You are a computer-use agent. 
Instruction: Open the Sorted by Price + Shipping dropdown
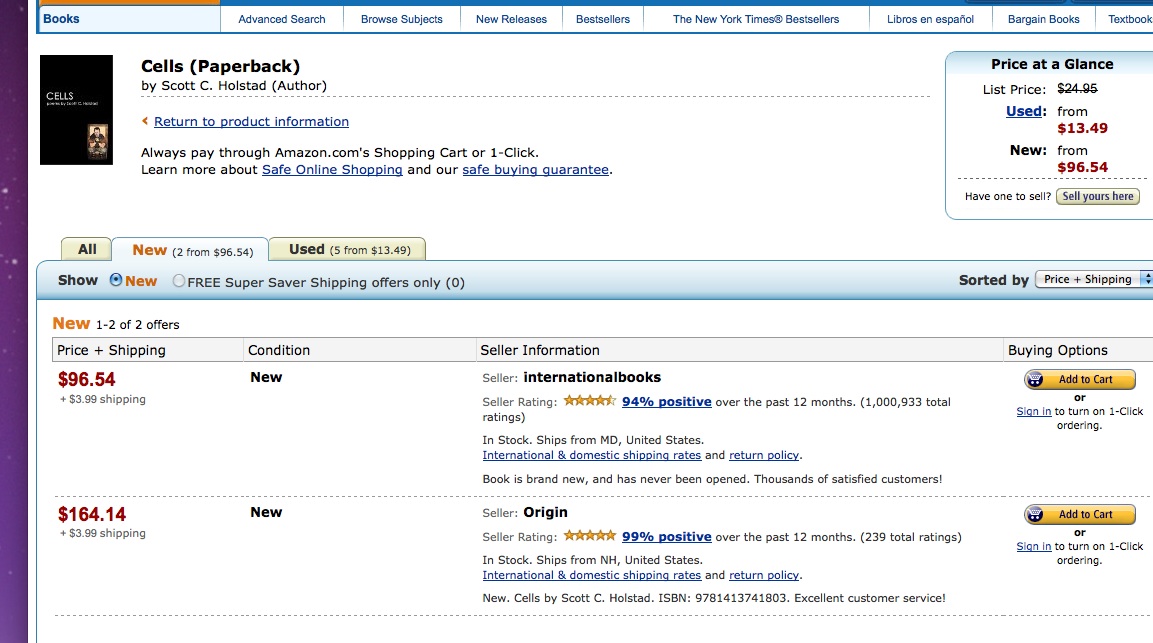[x=1093, y=279]
